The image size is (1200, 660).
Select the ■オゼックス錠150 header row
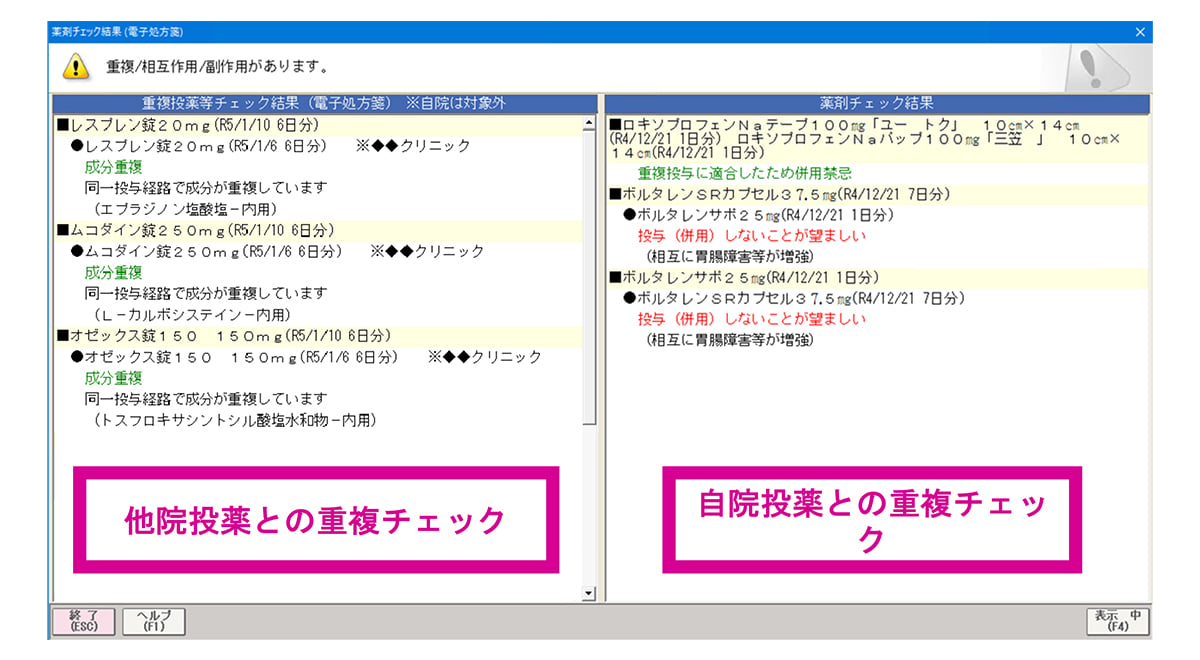tap(222, 336)
